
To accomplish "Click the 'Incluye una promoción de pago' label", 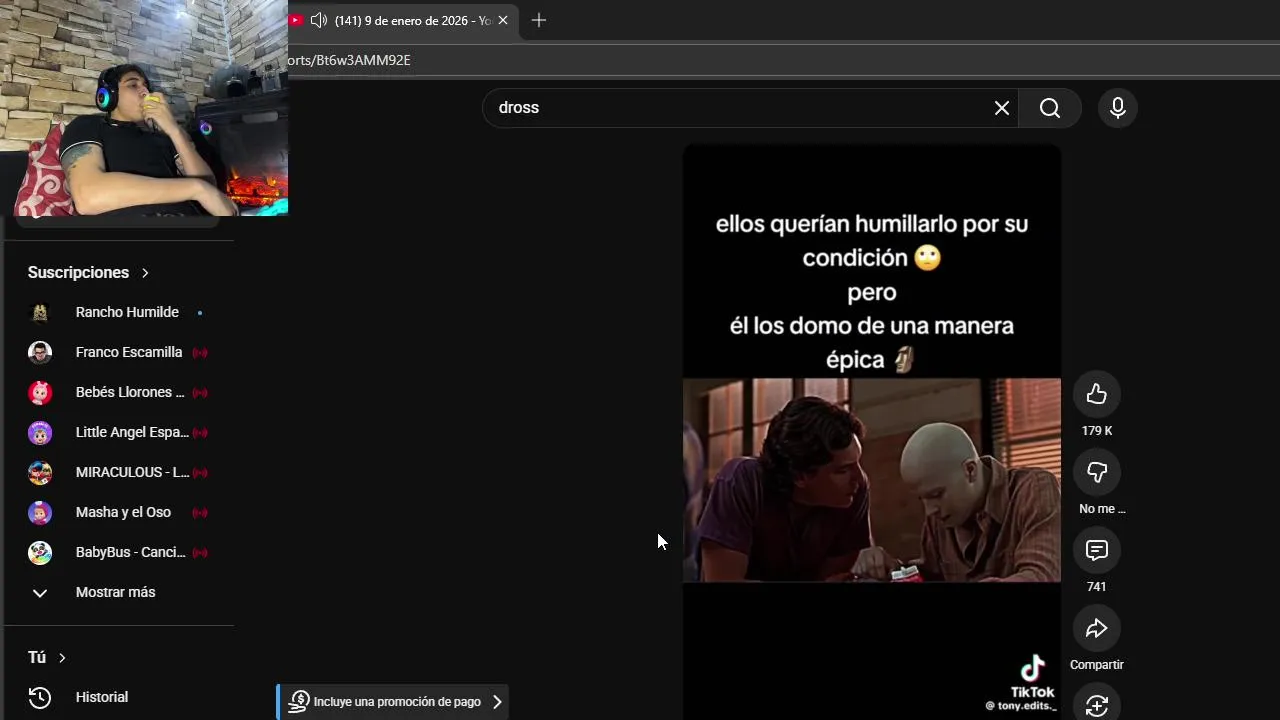I will click(x=397, y=702).
